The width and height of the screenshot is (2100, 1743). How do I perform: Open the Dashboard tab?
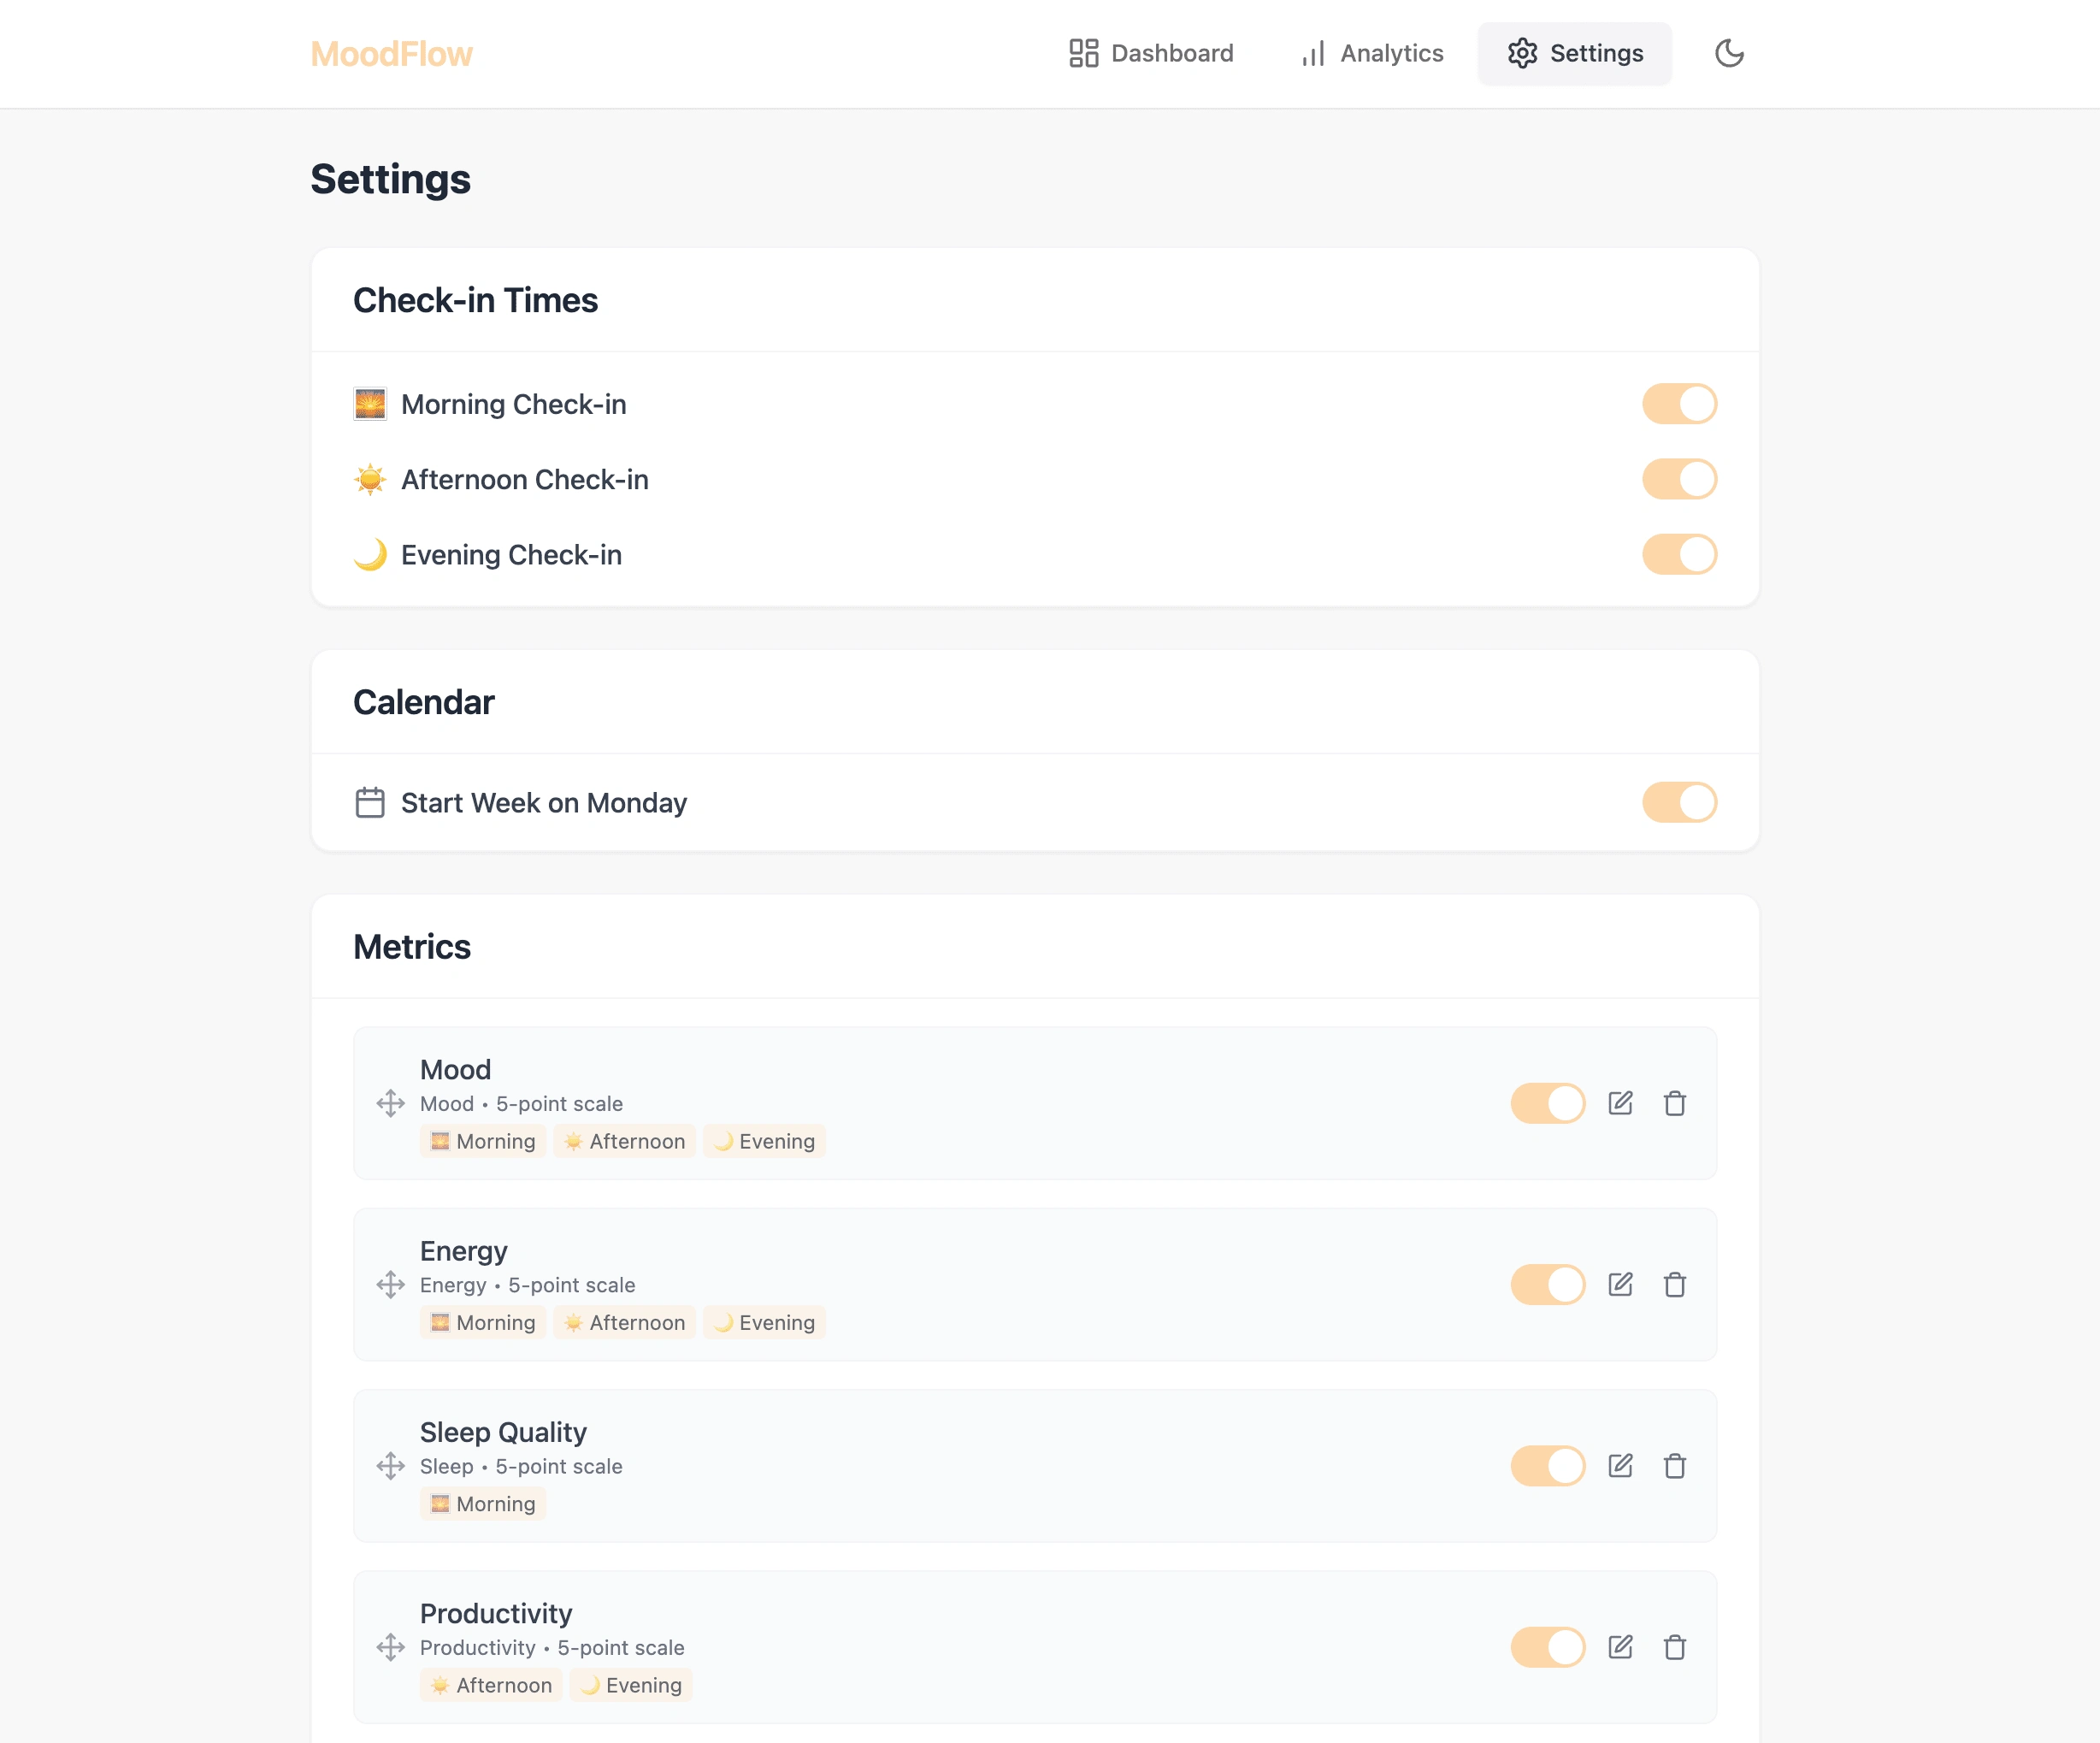[x=1151, y=54]
